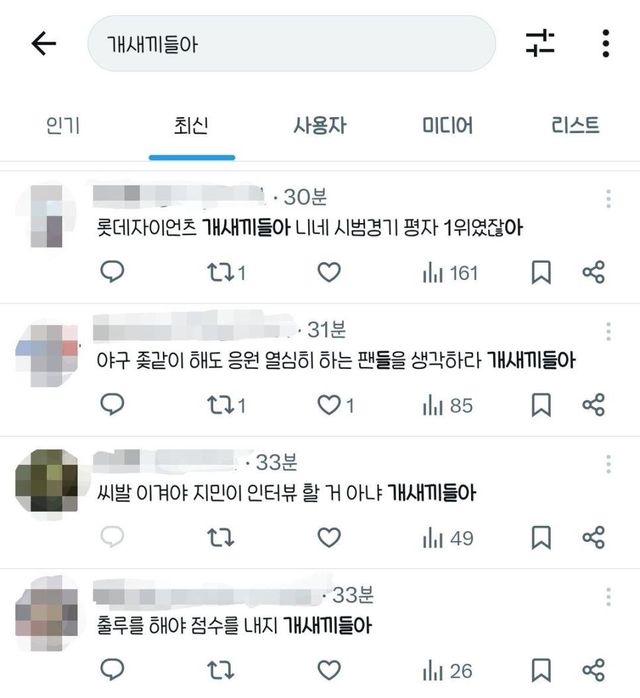The height and width of the screenshot is (698, 640).
Task: Select the 리스트 tab
Action: pyautogui.click(x=575, y=125)
